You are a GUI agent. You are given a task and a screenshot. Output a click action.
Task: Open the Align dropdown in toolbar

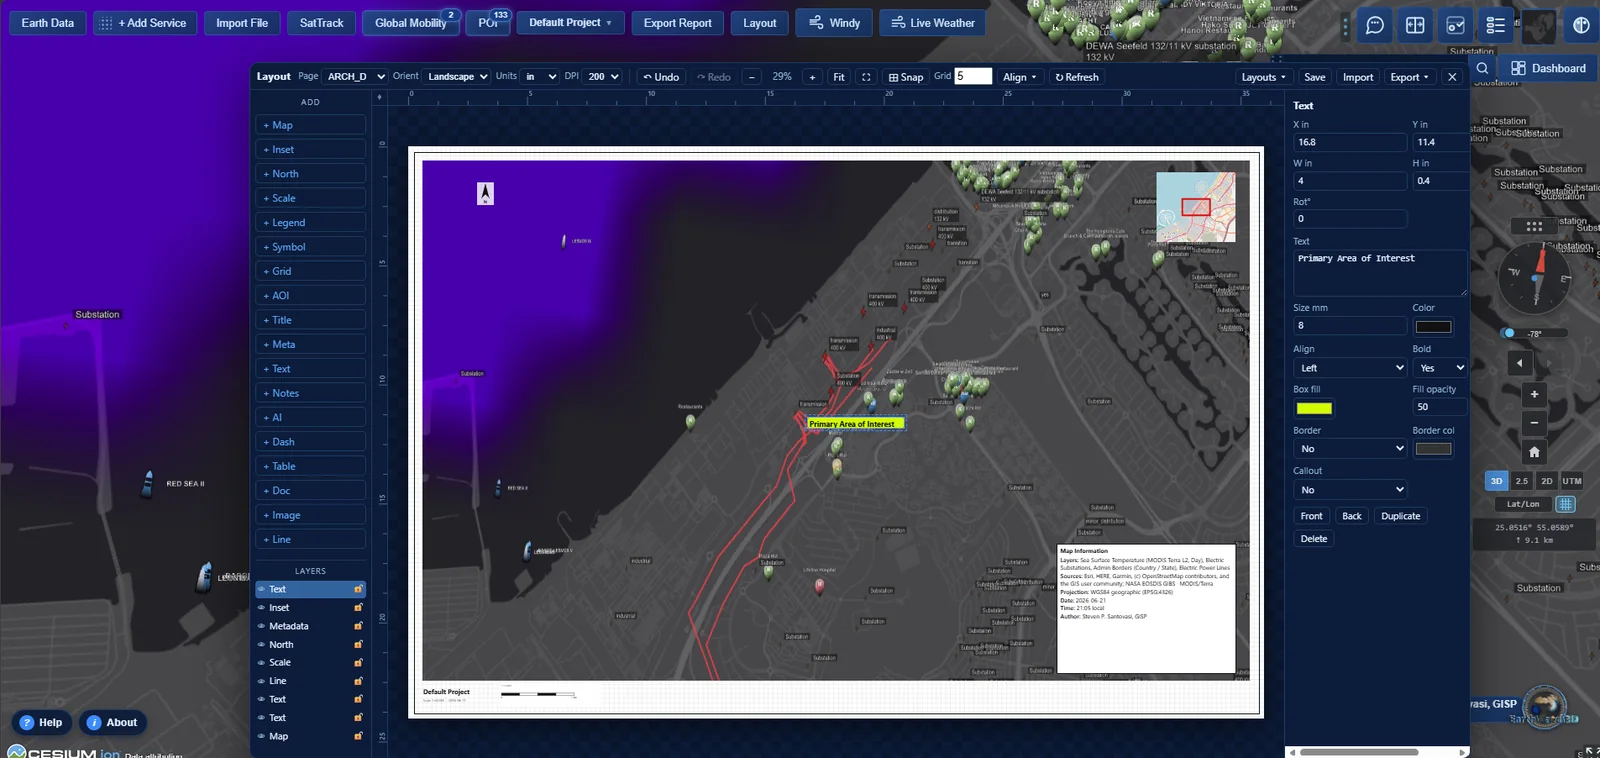click(x=1020, y=77)
